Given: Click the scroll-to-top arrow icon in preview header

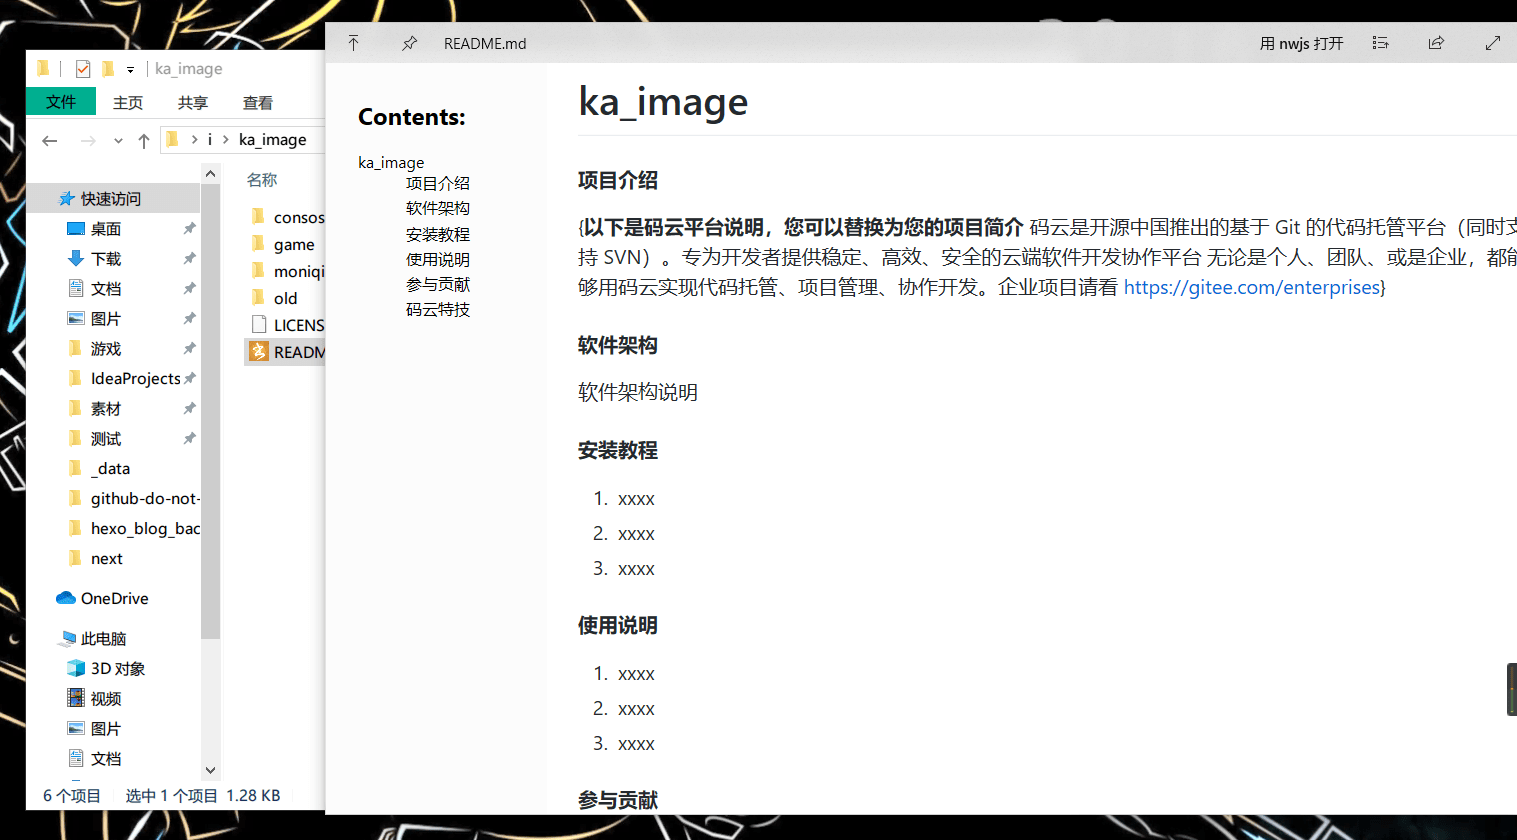Looking at the screenshot, I should point(353,43).
